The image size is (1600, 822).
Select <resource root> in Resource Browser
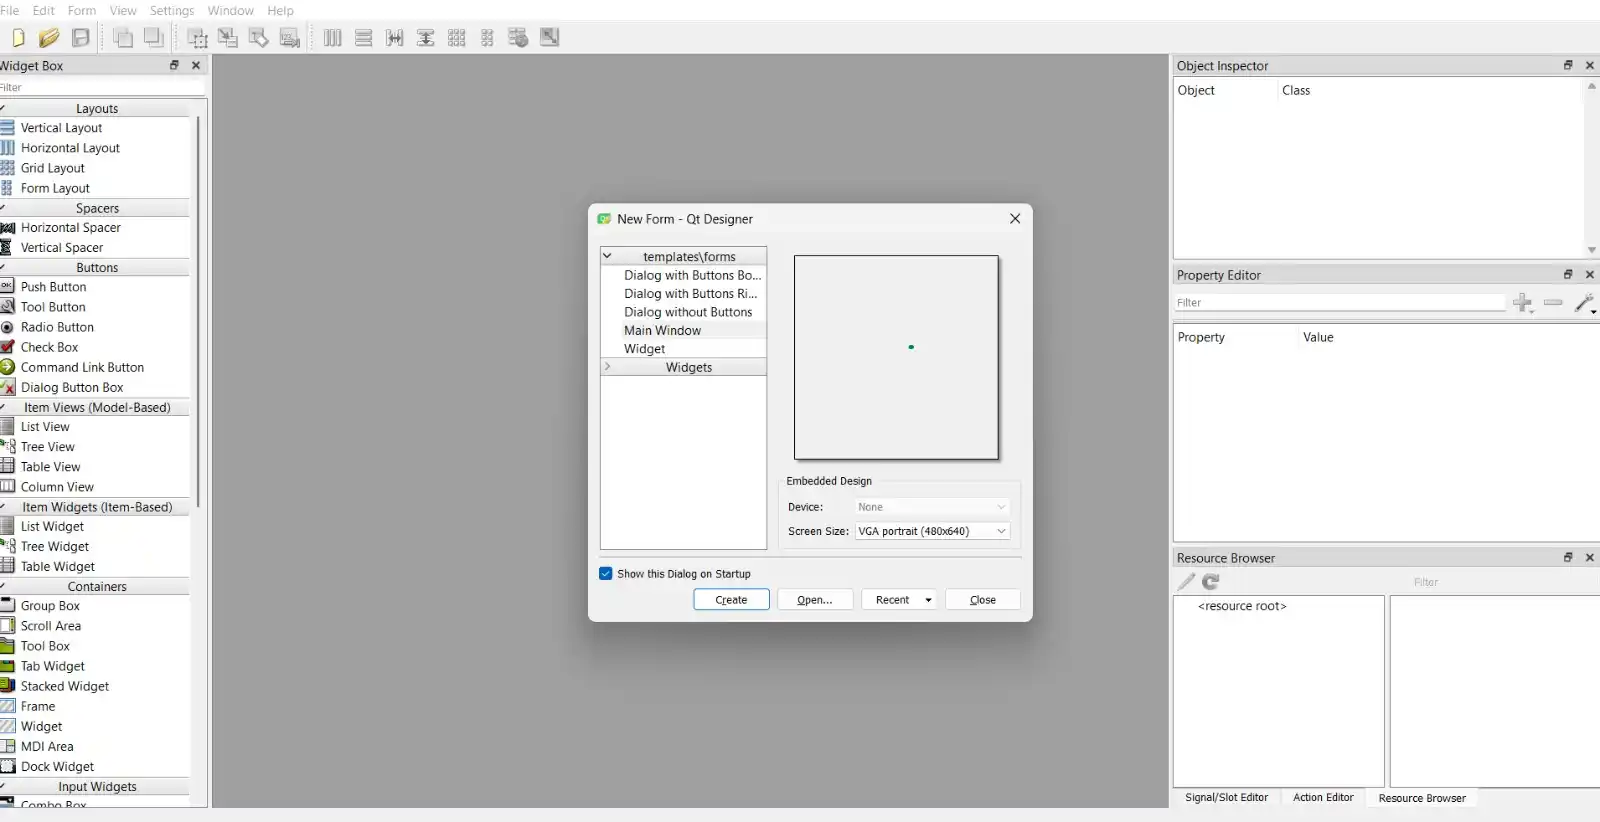[1242, 606]
